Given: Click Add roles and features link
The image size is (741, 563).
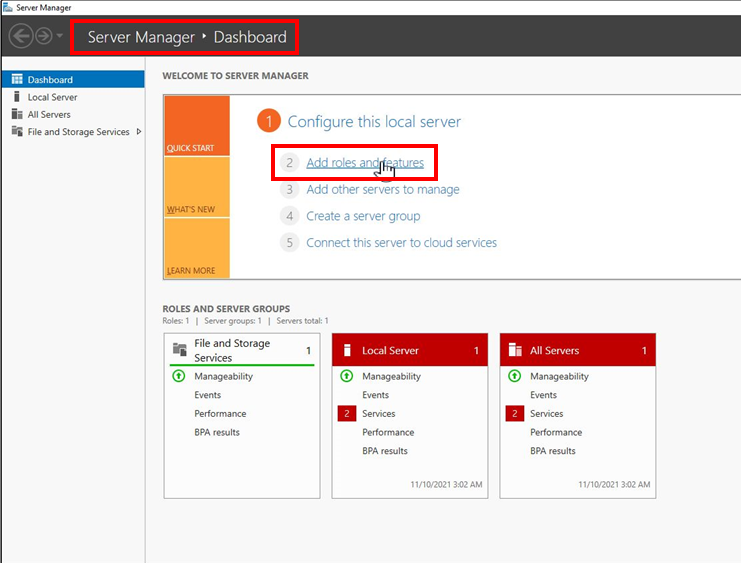Looking at the screenshot, I should tap(365, 163).
